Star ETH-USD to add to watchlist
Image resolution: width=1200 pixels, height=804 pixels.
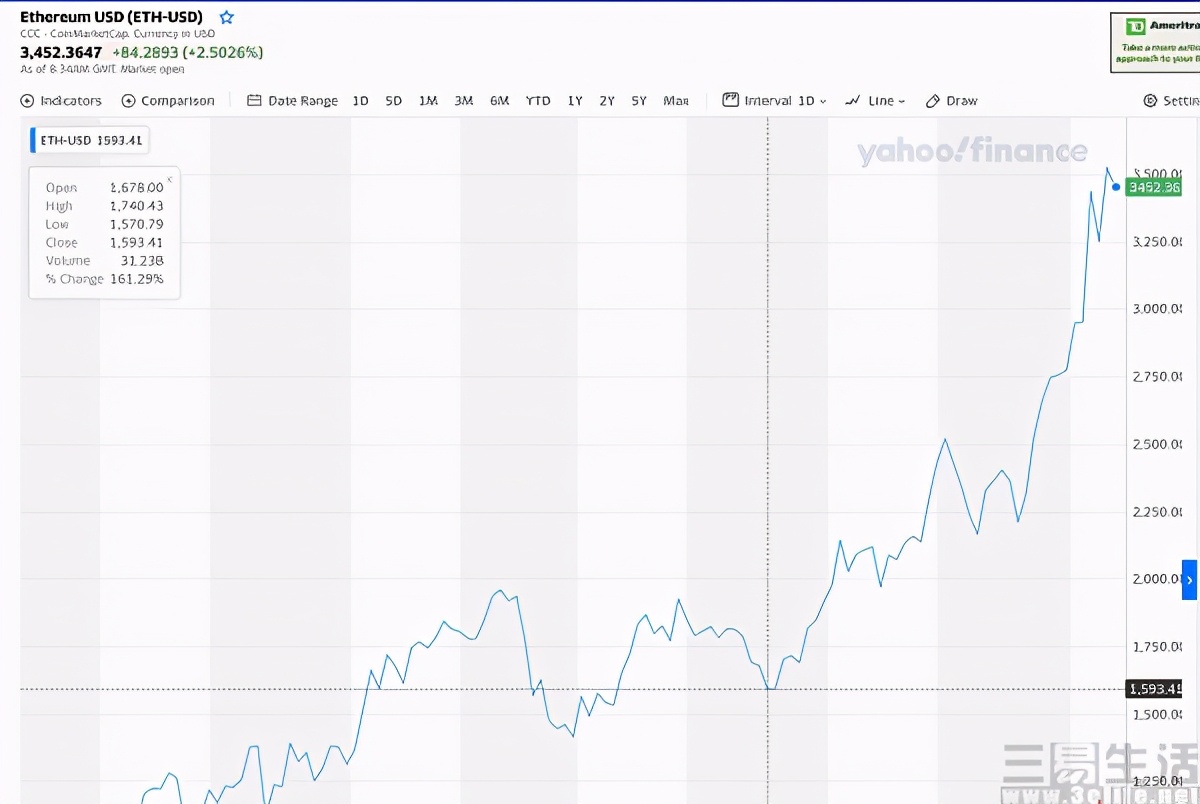point(227,17)
